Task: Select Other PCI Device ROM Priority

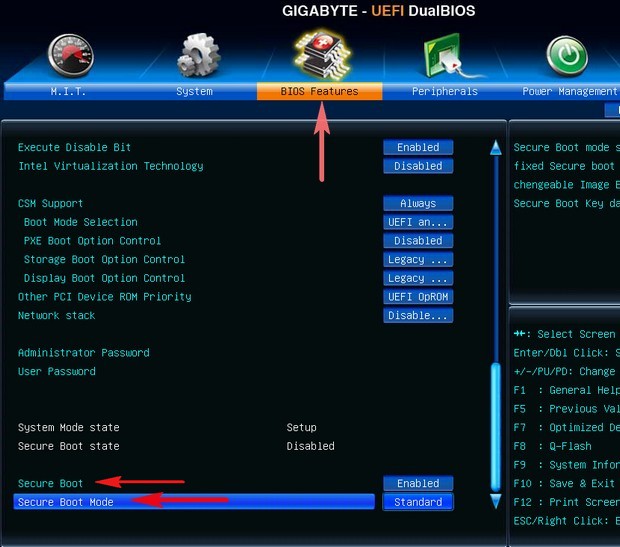Action: point(104,297)
